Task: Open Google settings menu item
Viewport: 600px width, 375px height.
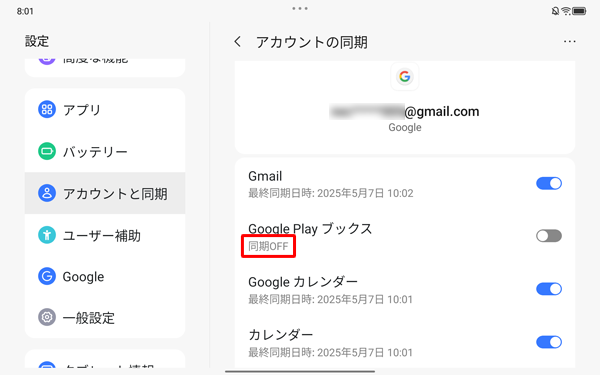Action: [x=105, y=276]
